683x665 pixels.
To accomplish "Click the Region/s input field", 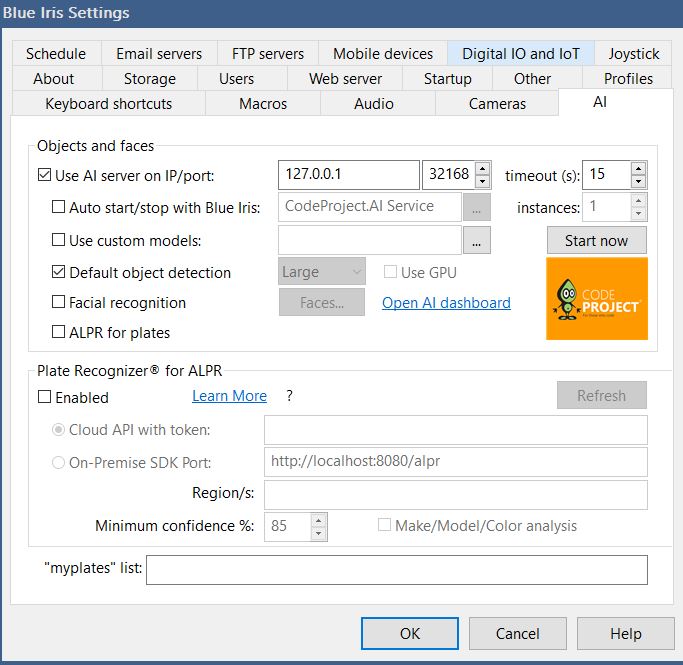I will tap(456, 495).
